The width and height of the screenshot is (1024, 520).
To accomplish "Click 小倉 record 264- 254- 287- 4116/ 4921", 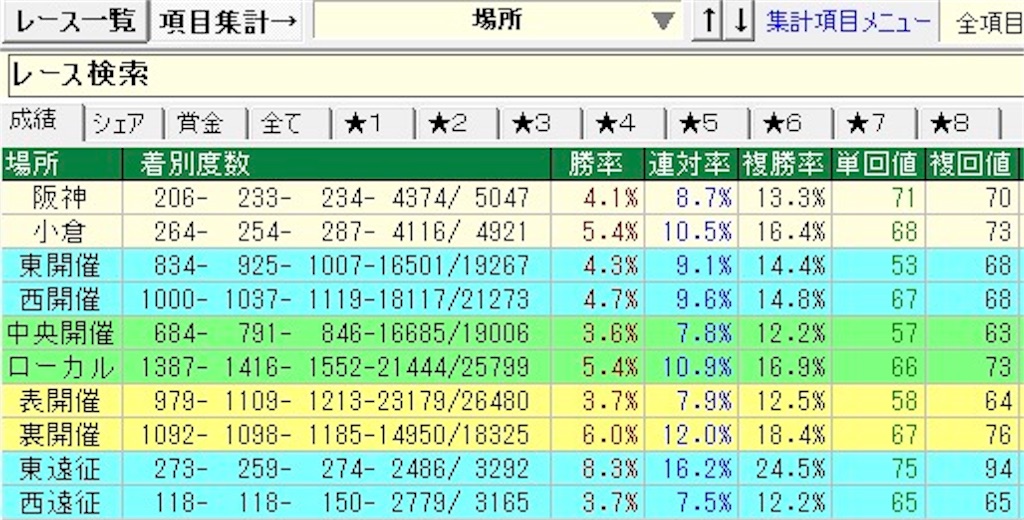I will [x=342, y=232].
